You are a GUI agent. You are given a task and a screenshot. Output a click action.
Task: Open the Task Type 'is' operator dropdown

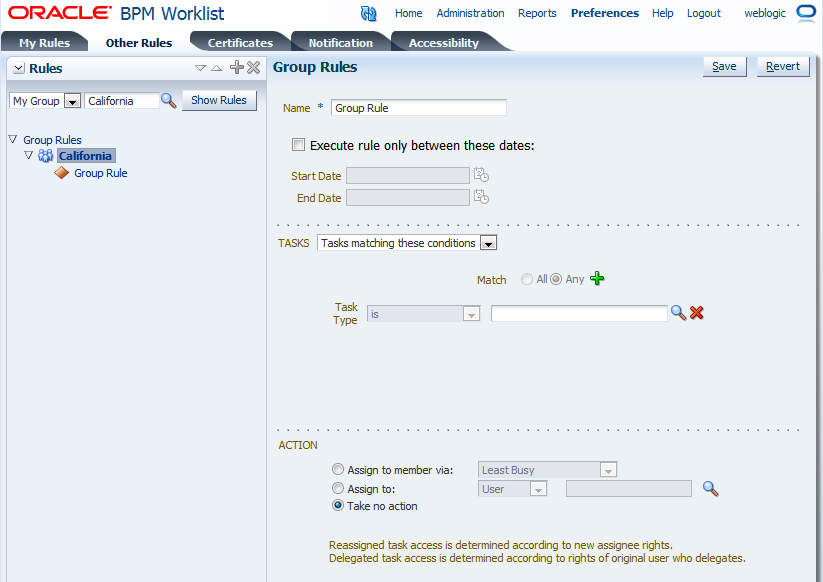point(471,314)
